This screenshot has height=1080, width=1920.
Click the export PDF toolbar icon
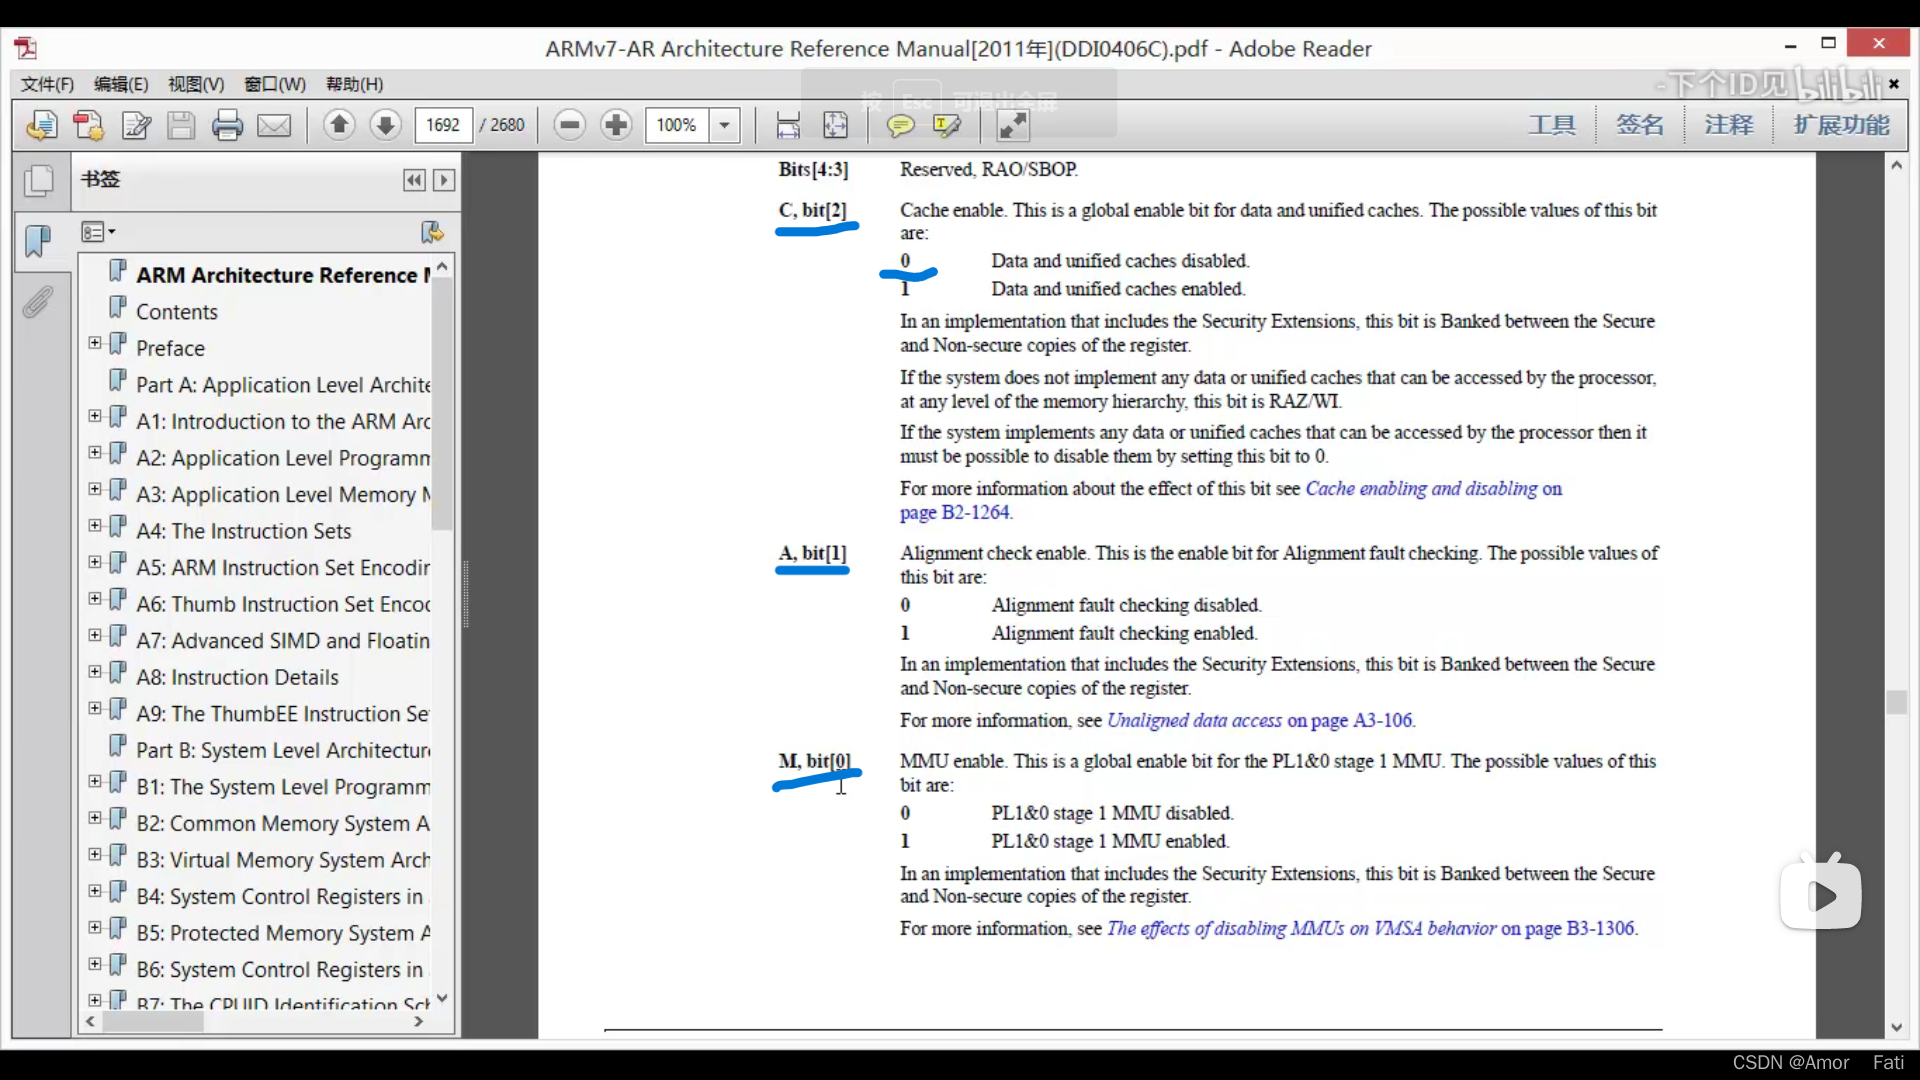tap(88, 125)
